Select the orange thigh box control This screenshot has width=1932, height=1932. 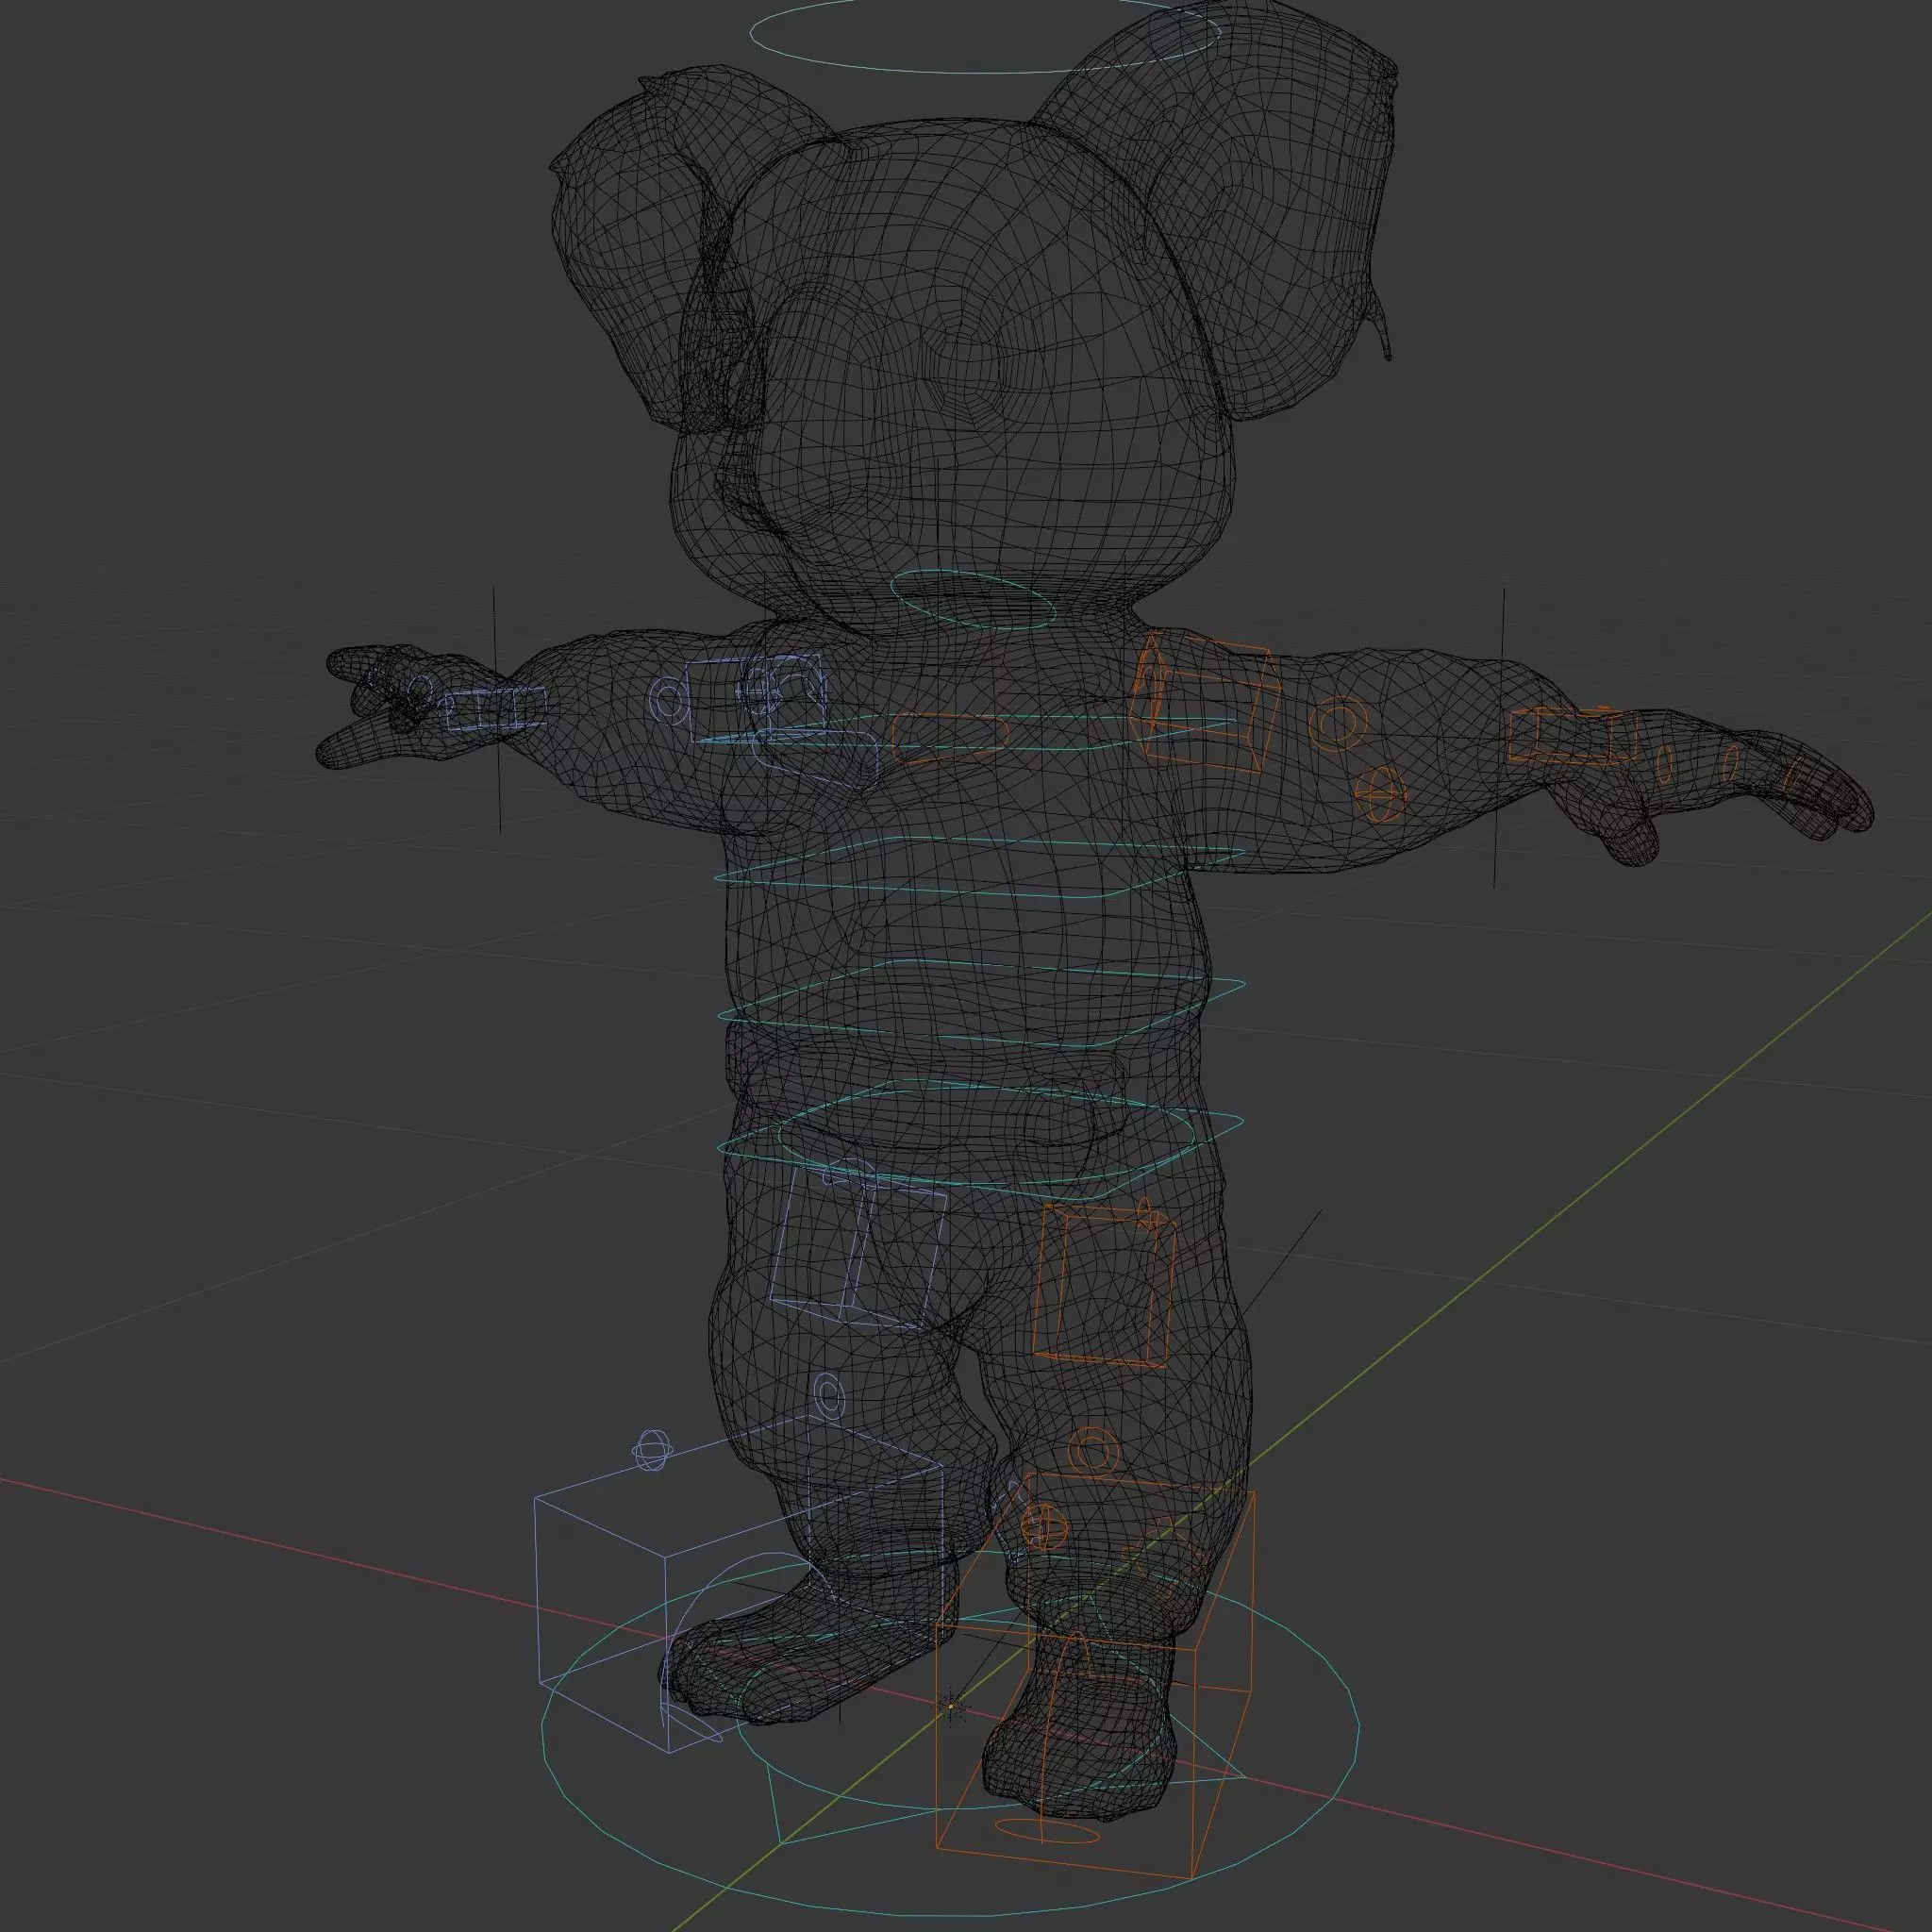pyautogui.click(x=1106, y=1285)
